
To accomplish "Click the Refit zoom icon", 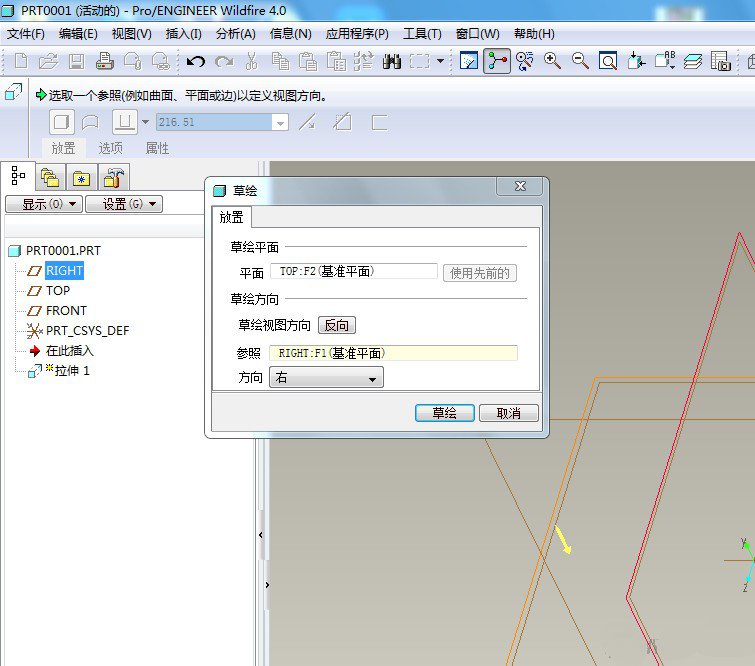I will pyautogui.click(x=608, y=61).
